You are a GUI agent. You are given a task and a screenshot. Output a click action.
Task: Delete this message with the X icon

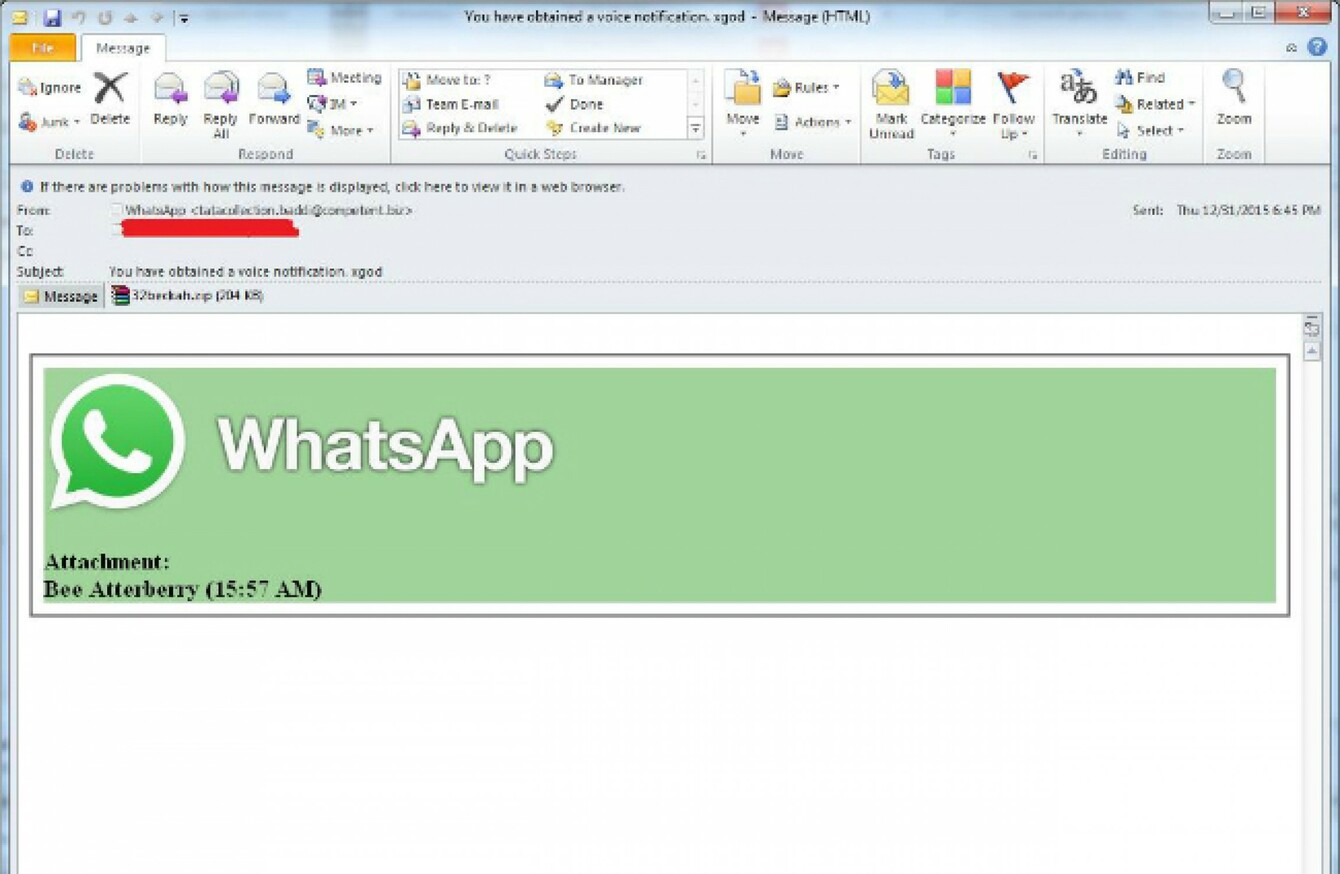point(110,99)
